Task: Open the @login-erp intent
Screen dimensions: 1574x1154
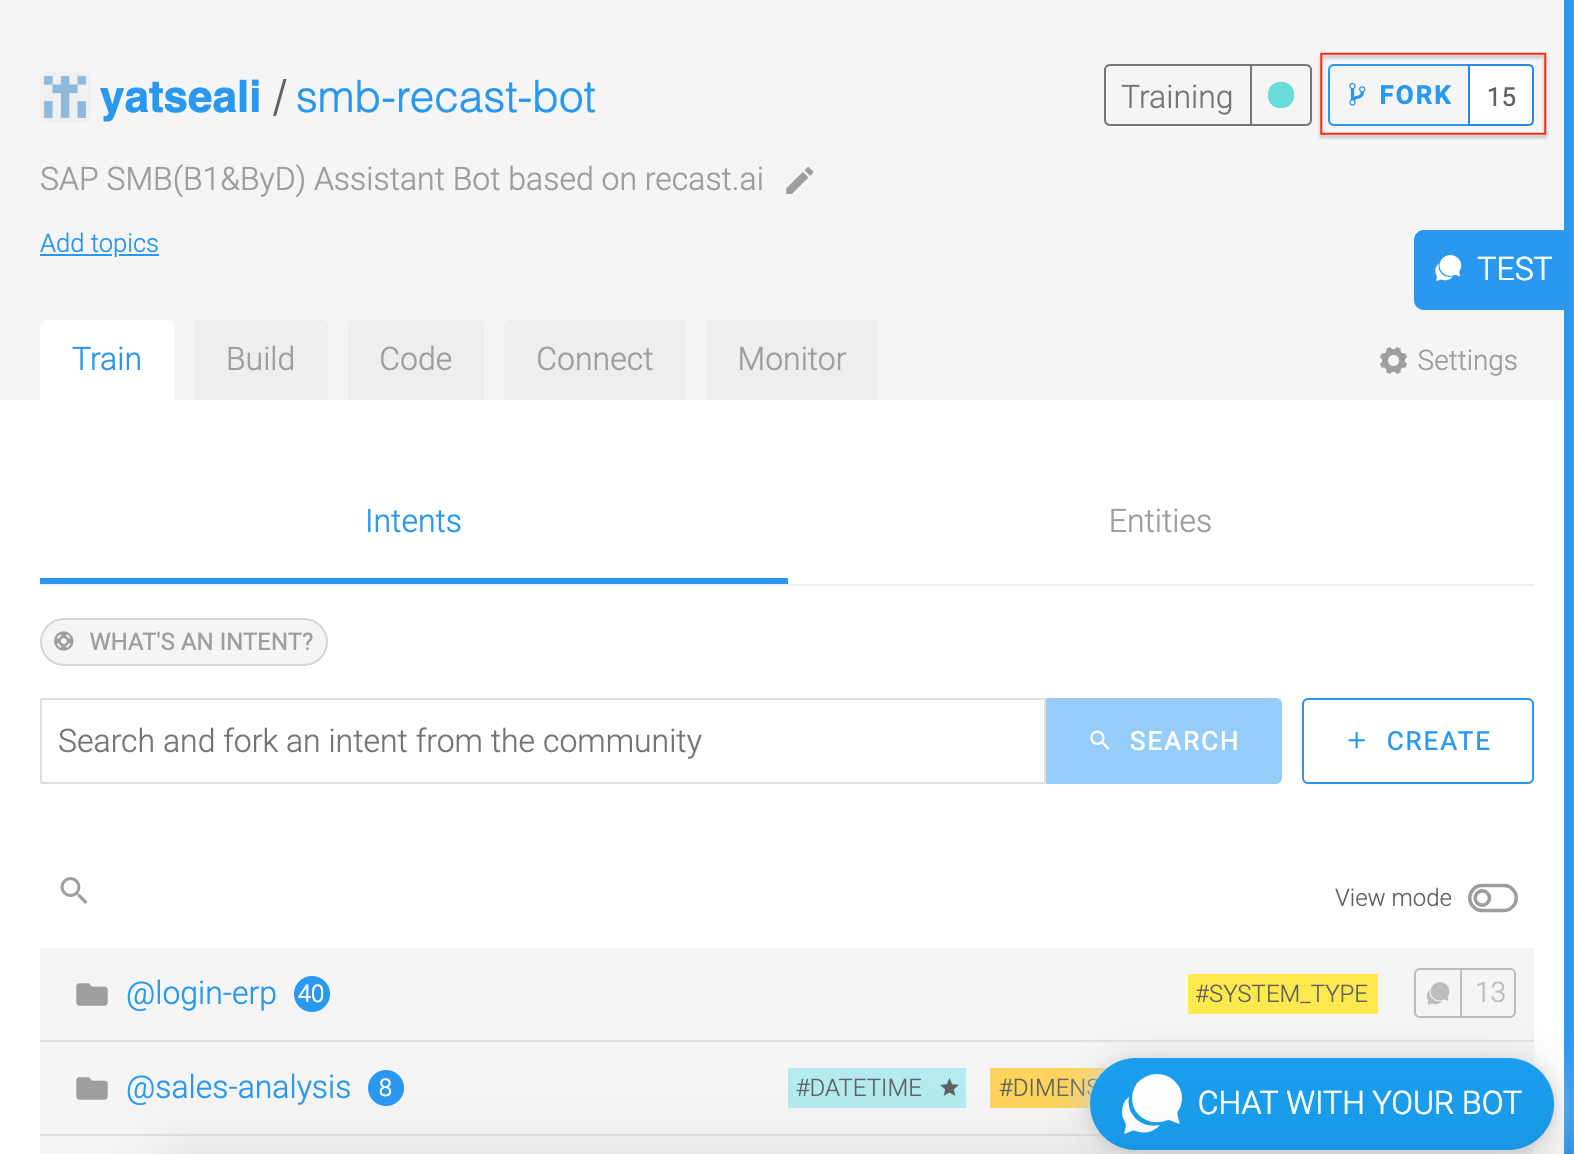Action: [201, 994]
